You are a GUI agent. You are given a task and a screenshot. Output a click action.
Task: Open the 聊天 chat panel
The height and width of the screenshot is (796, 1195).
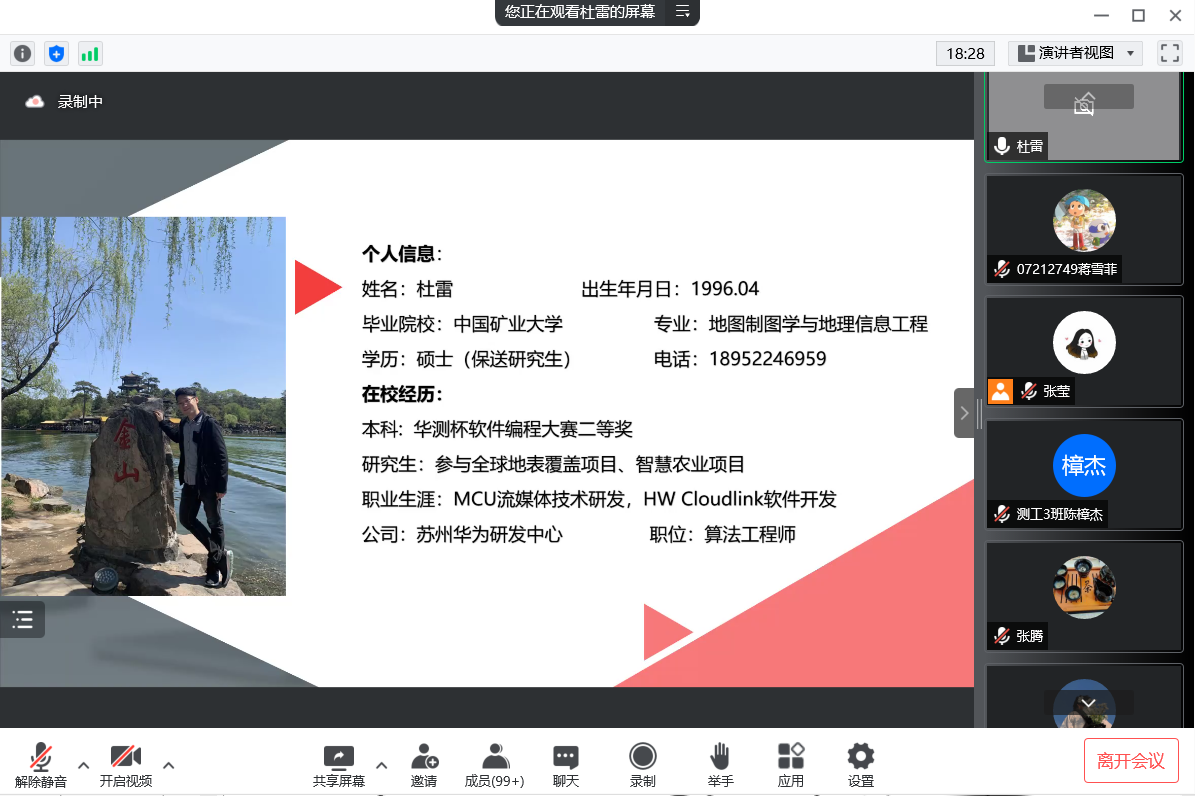pyautogui.click(x=566, y=764)
